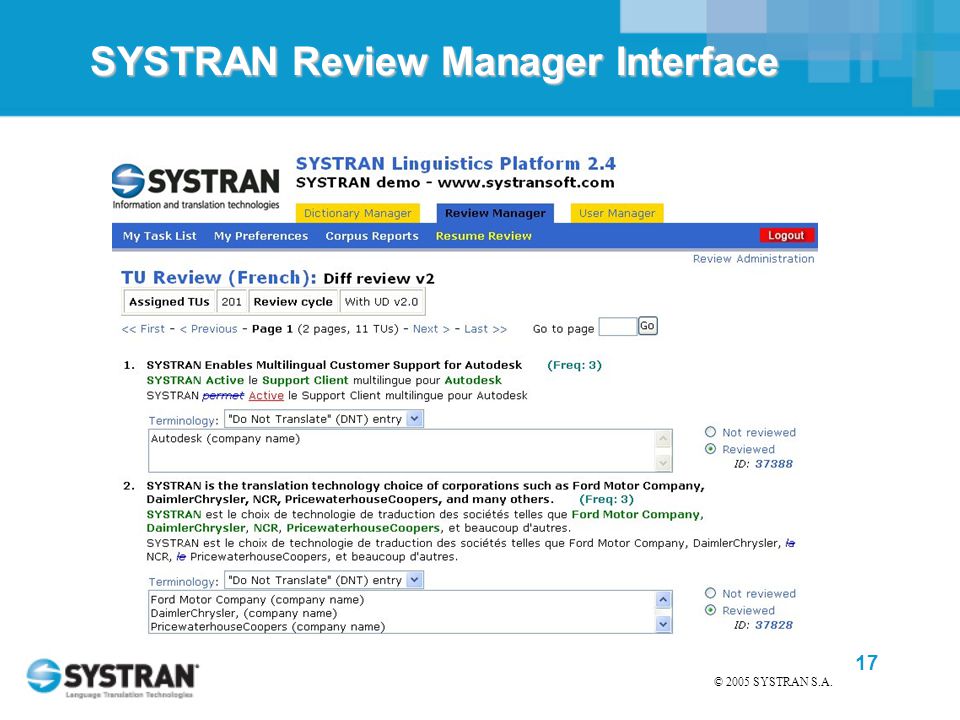Click the Autodesk (company name) text area
Viewport: 960px width, 720px height.
coord(410,451)
